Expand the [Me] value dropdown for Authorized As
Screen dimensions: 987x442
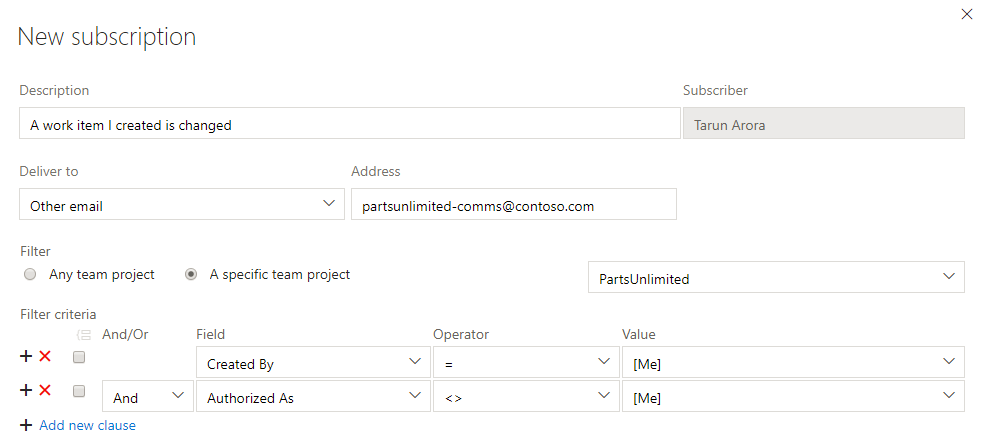pyautogui.click(x=793, y=395)
